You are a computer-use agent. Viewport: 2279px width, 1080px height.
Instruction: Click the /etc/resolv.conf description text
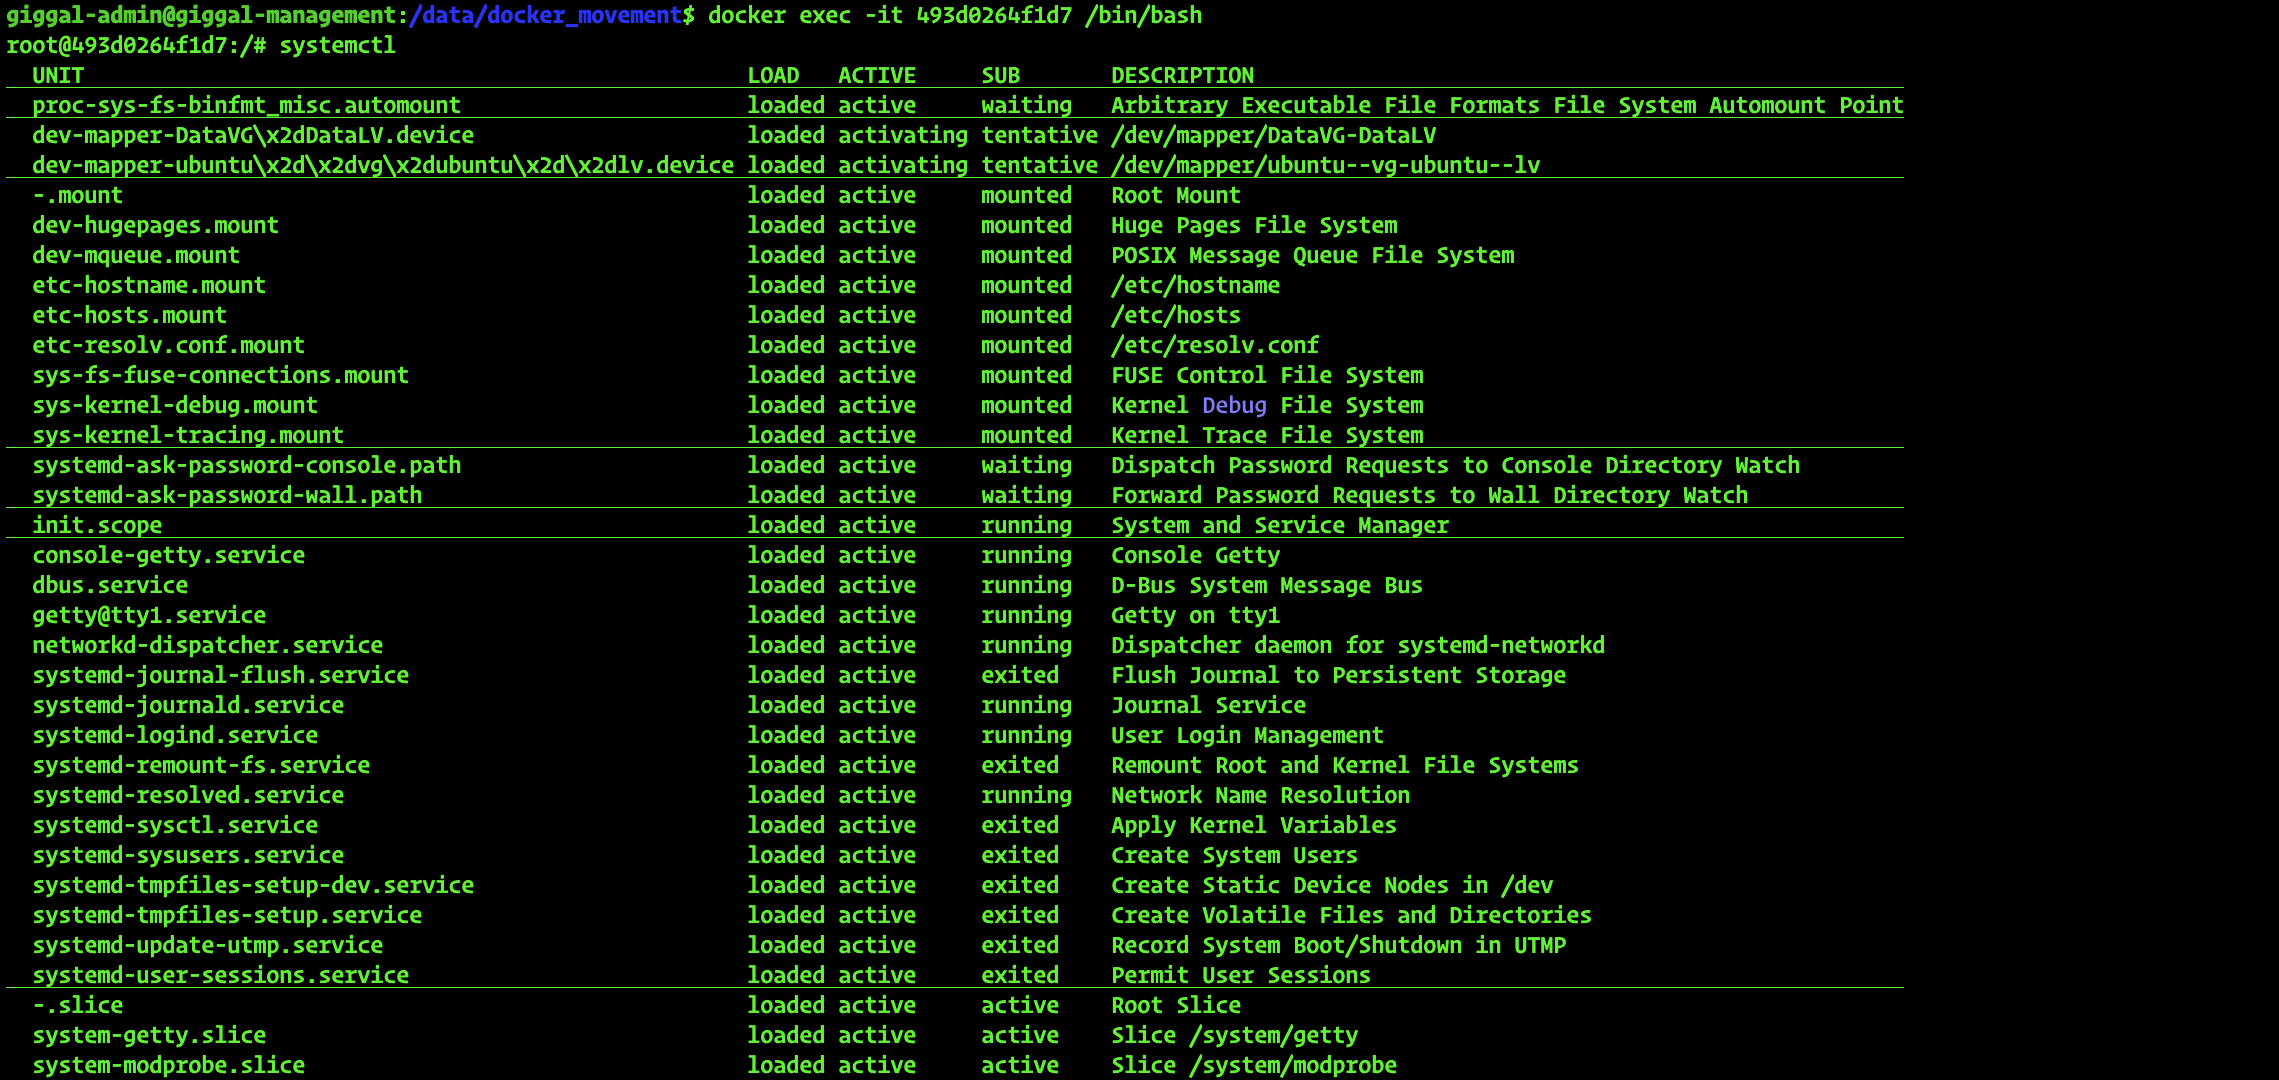[1214, 346]
